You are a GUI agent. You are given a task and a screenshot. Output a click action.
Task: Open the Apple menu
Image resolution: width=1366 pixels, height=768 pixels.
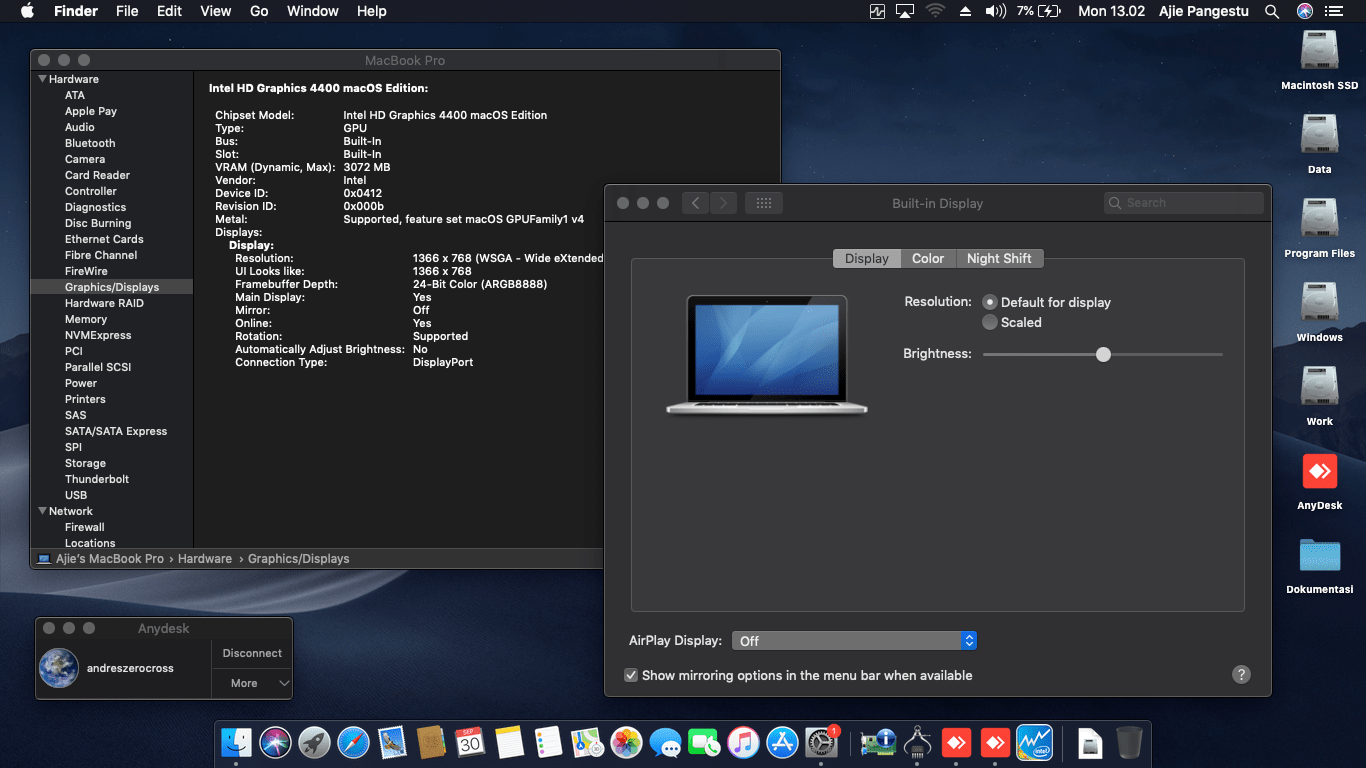tap(27, 11)
